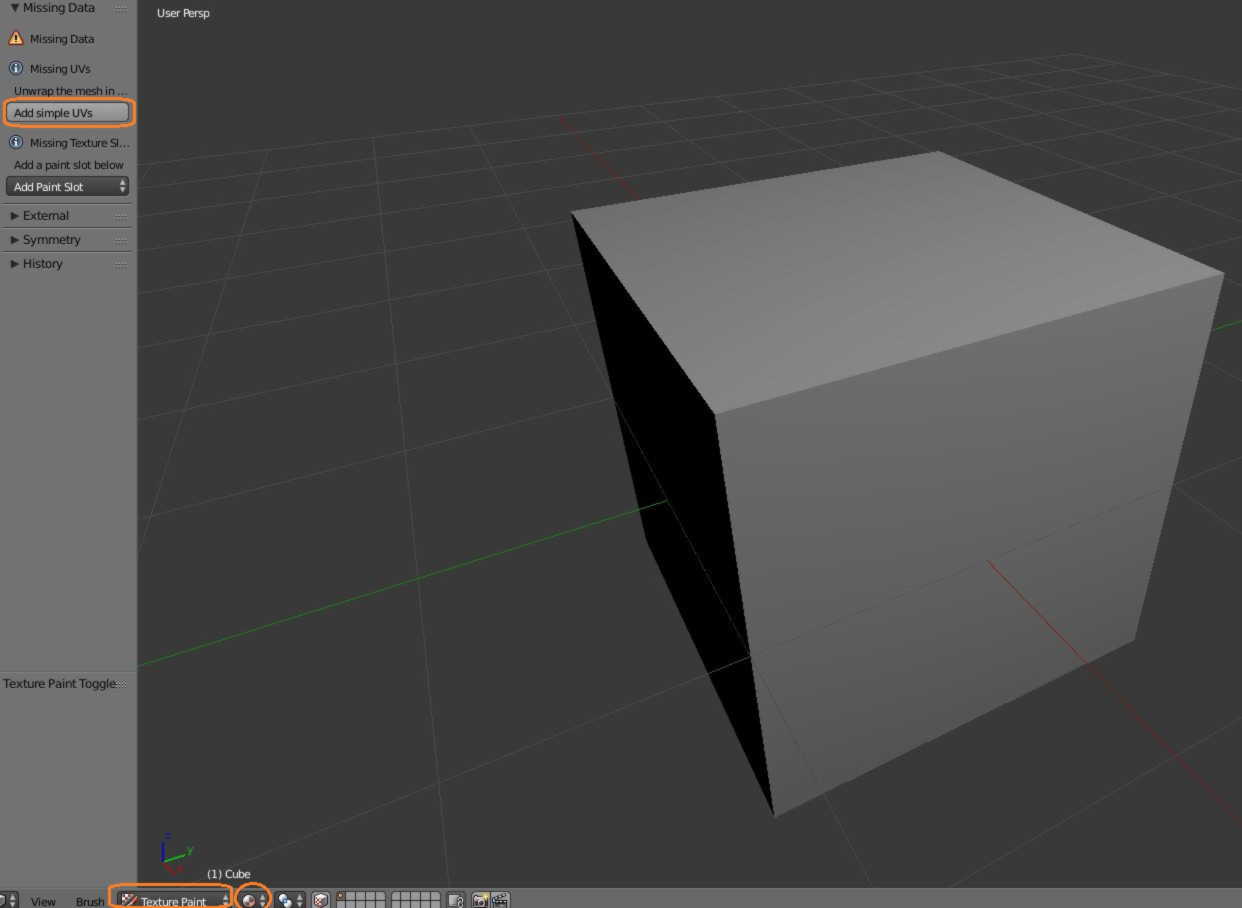
Task: Open the View menu in the header
Action: point(43,901)
